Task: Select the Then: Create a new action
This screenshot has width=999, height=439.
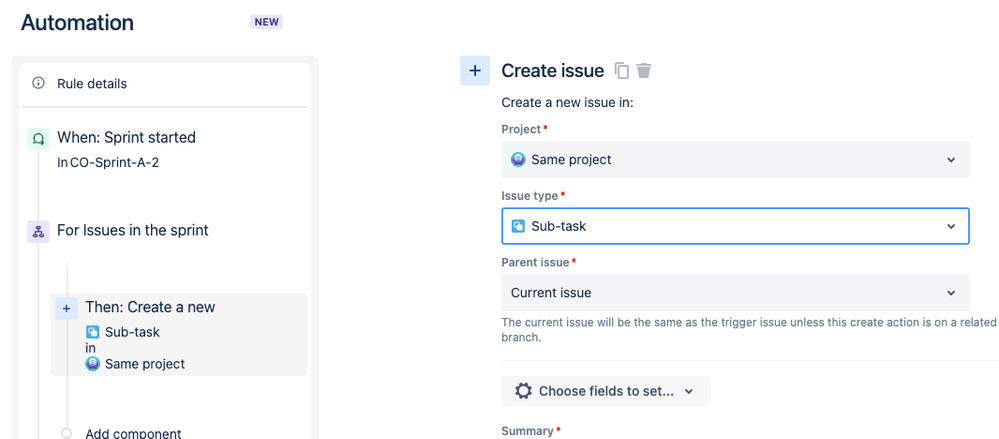Action: [x=179, y=334]
